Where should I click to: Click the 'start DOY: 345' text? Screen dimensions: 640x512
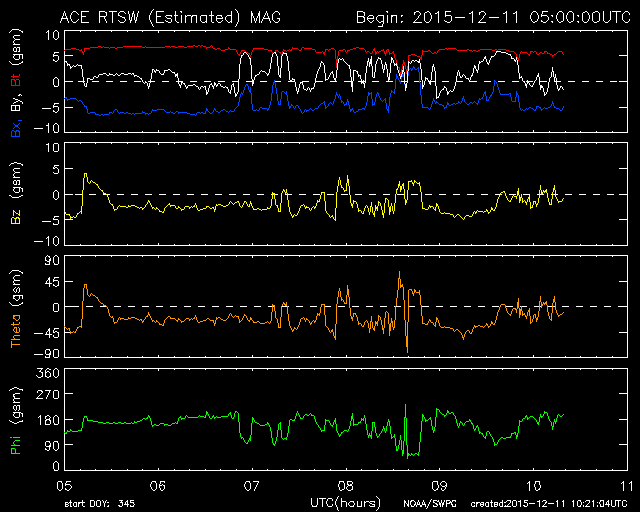(100, 504)
